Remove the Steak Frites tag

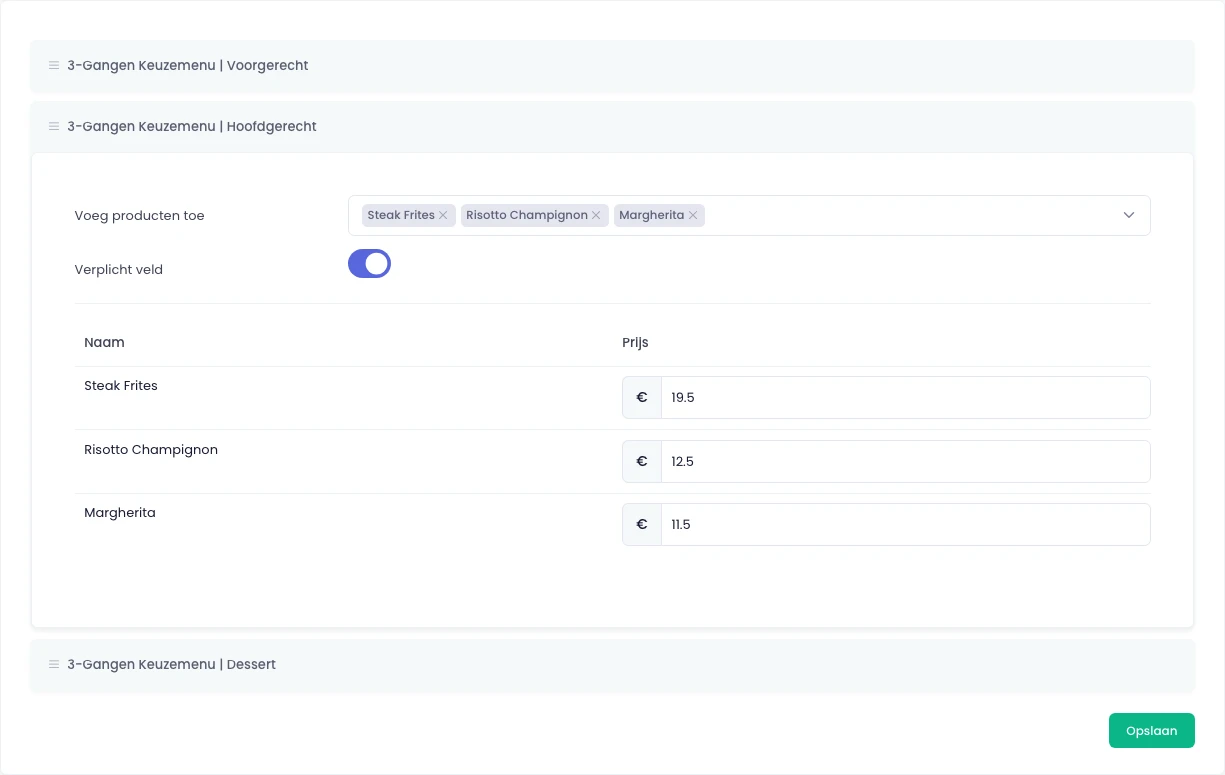pos(443,215)
